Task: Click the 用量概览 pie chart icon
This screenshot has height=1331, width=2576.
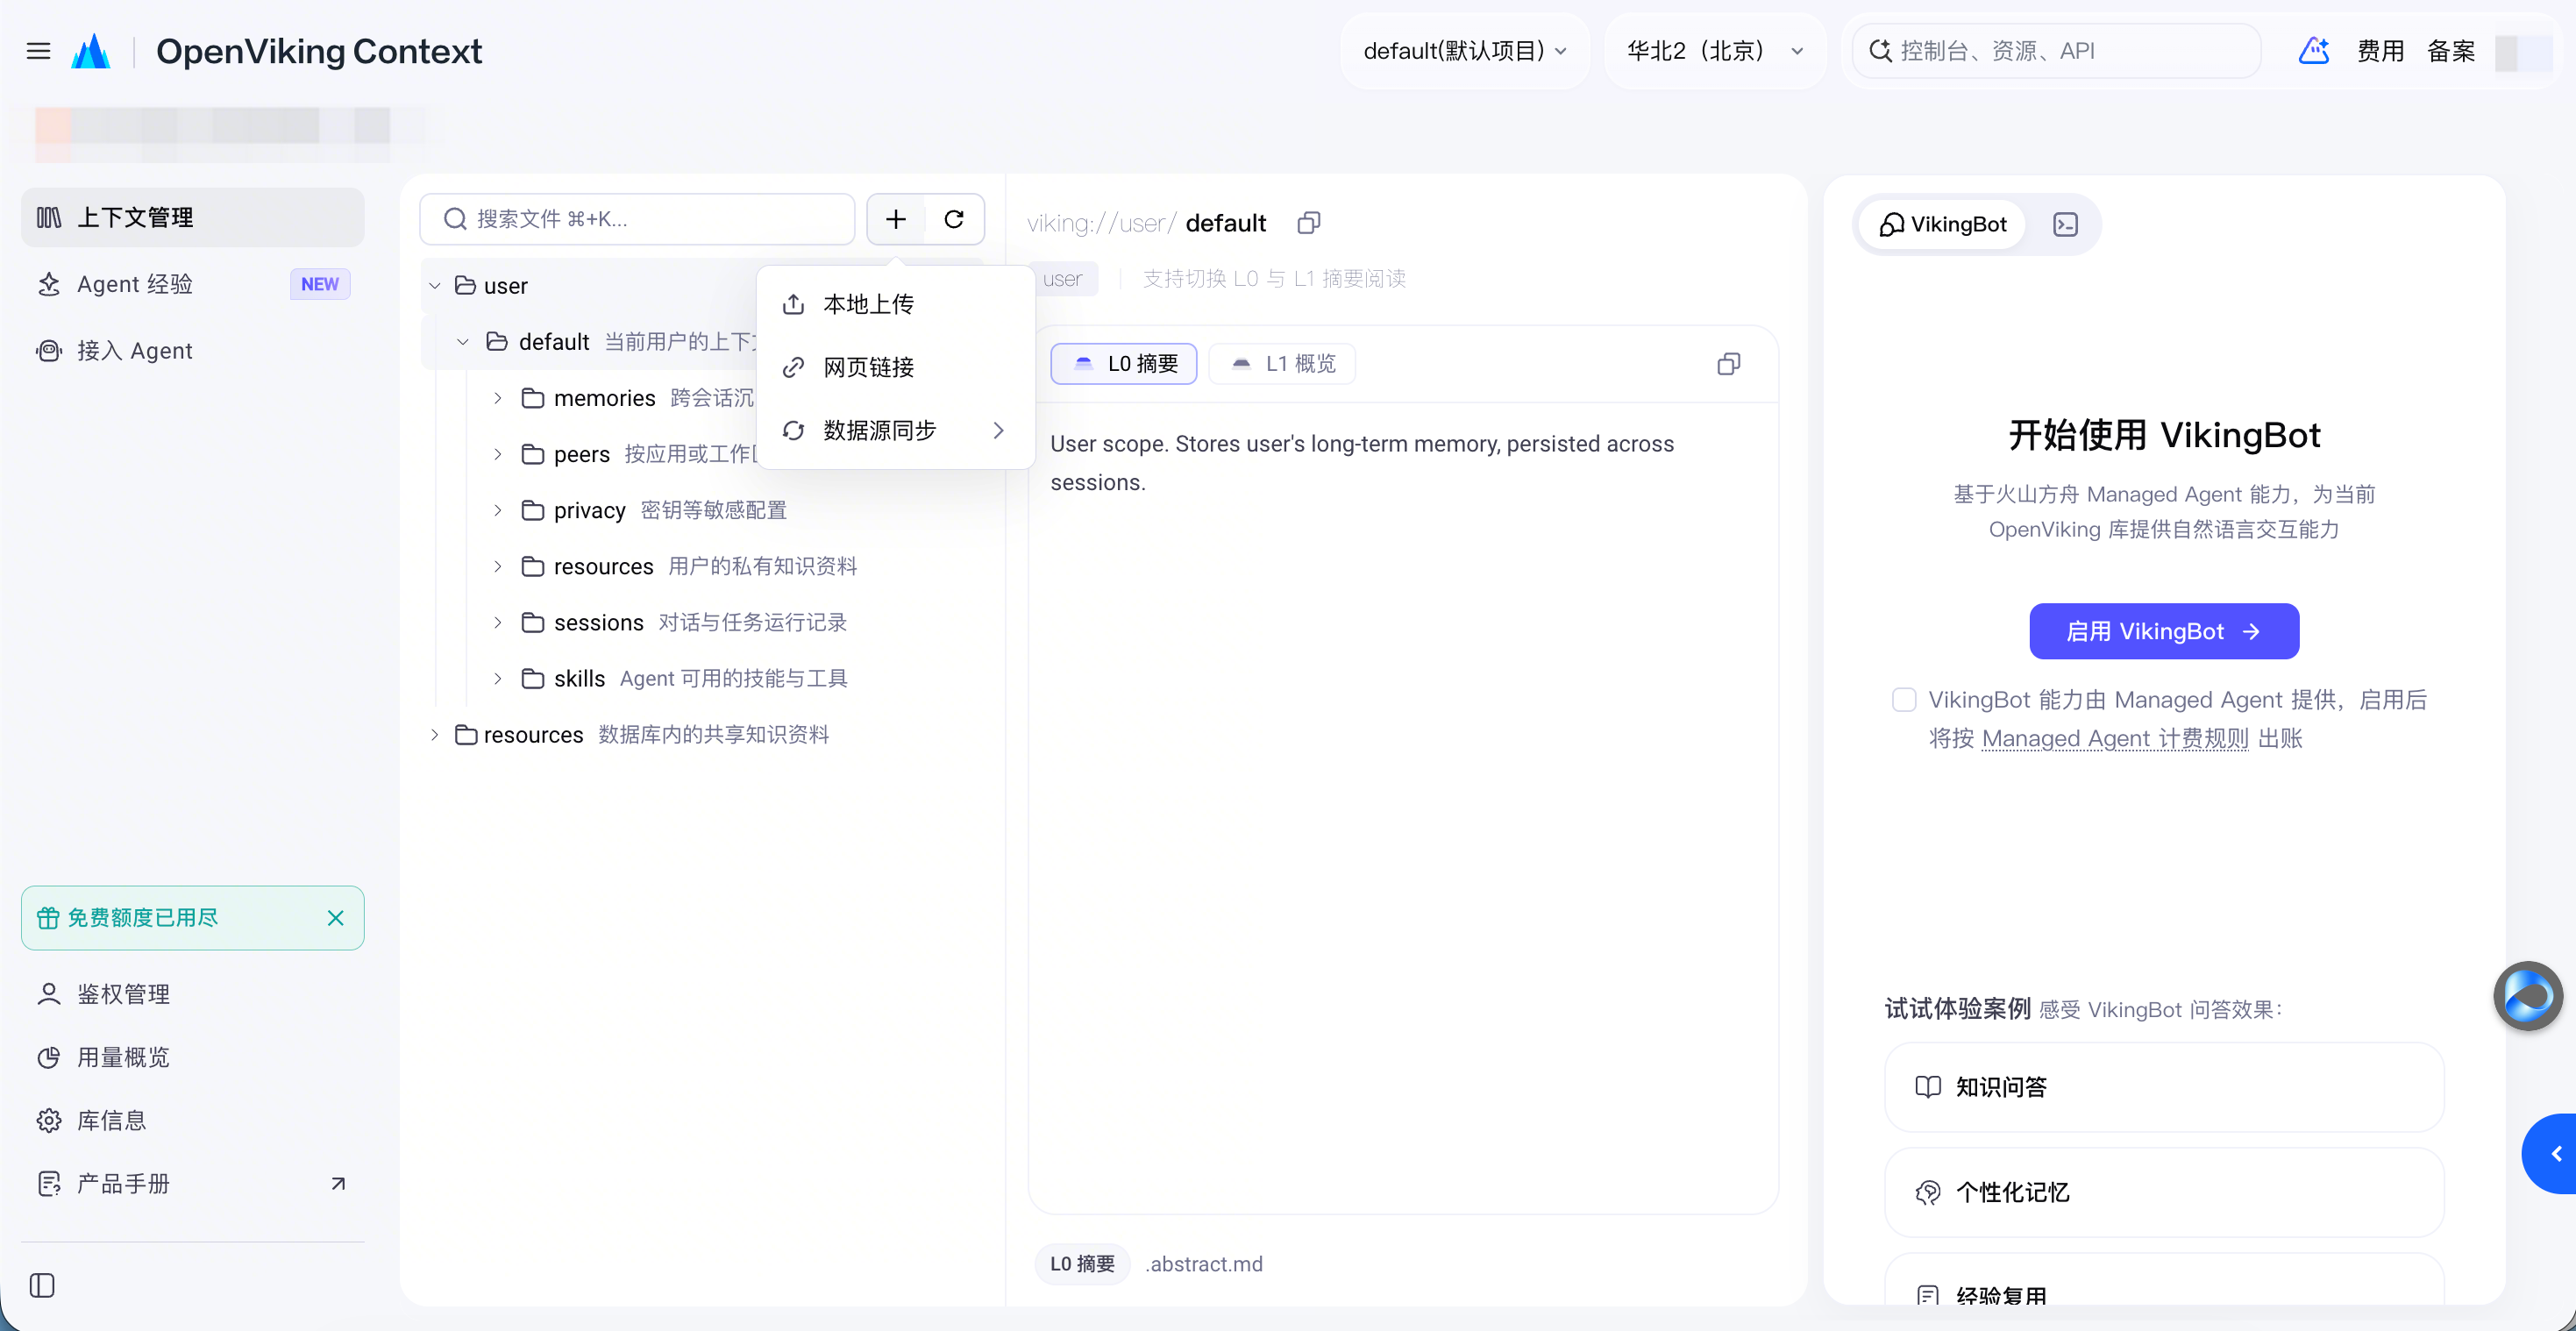Action: coord(48,1057)
